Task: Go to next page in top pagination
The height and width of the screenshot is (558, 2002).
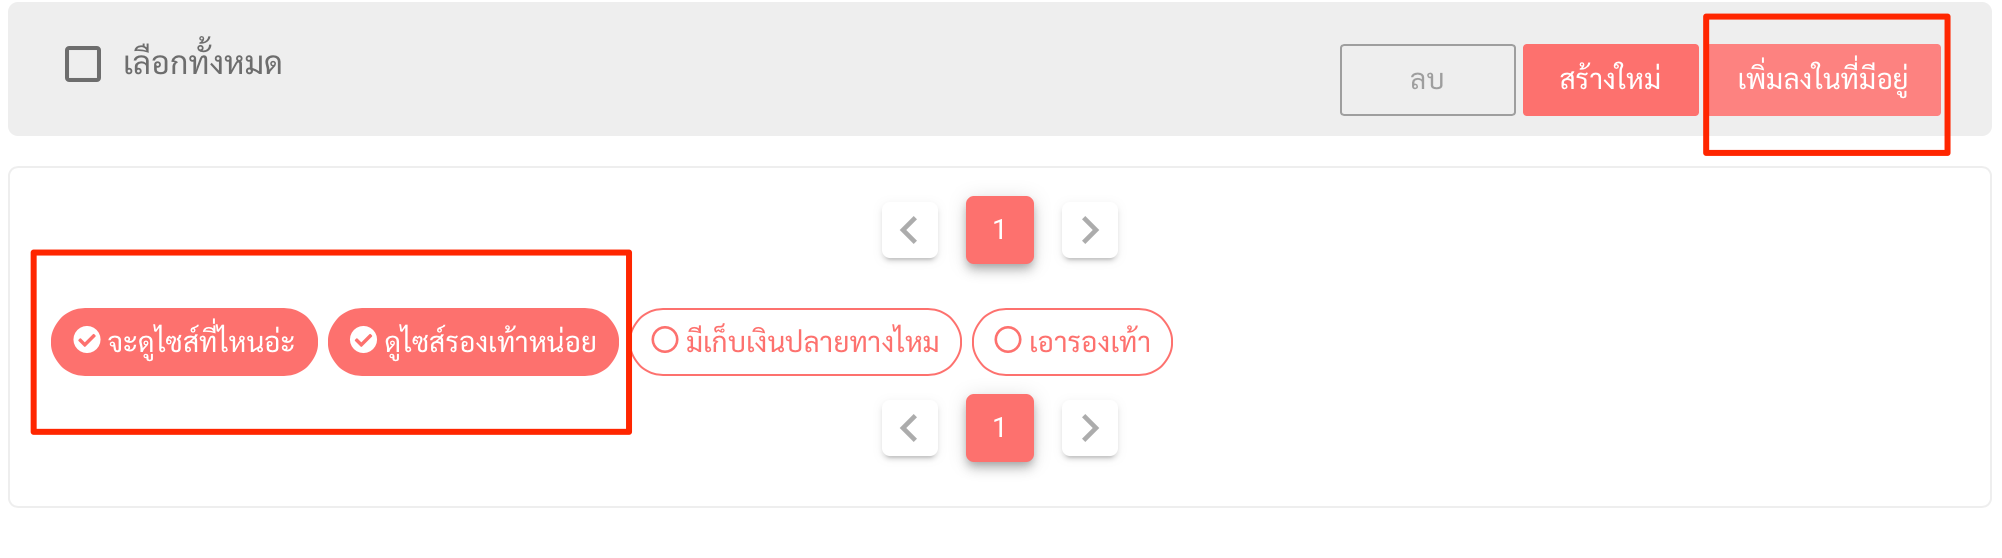Action: (1089, 230)
